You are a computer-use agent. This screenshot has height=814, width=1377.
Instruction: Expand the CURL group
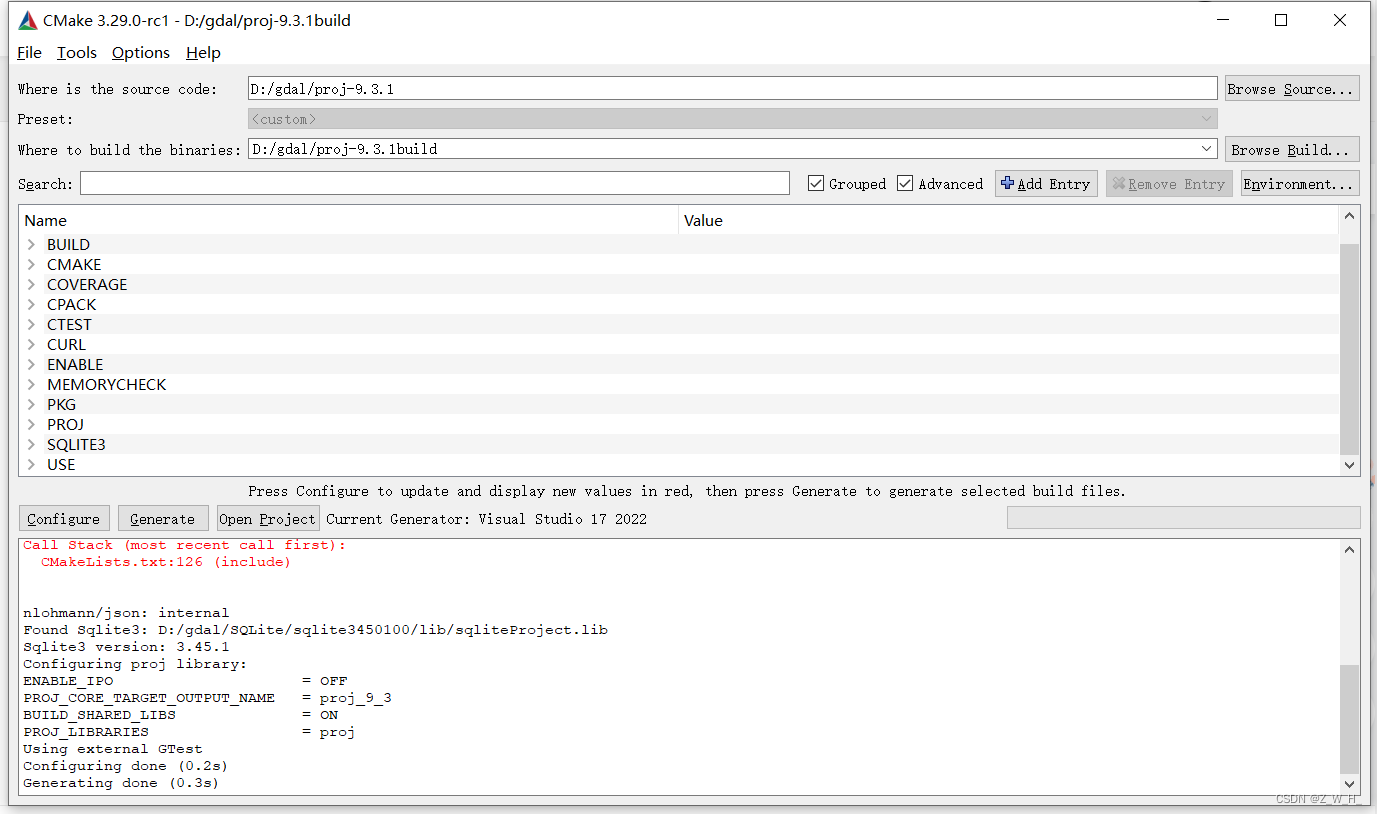31,344
